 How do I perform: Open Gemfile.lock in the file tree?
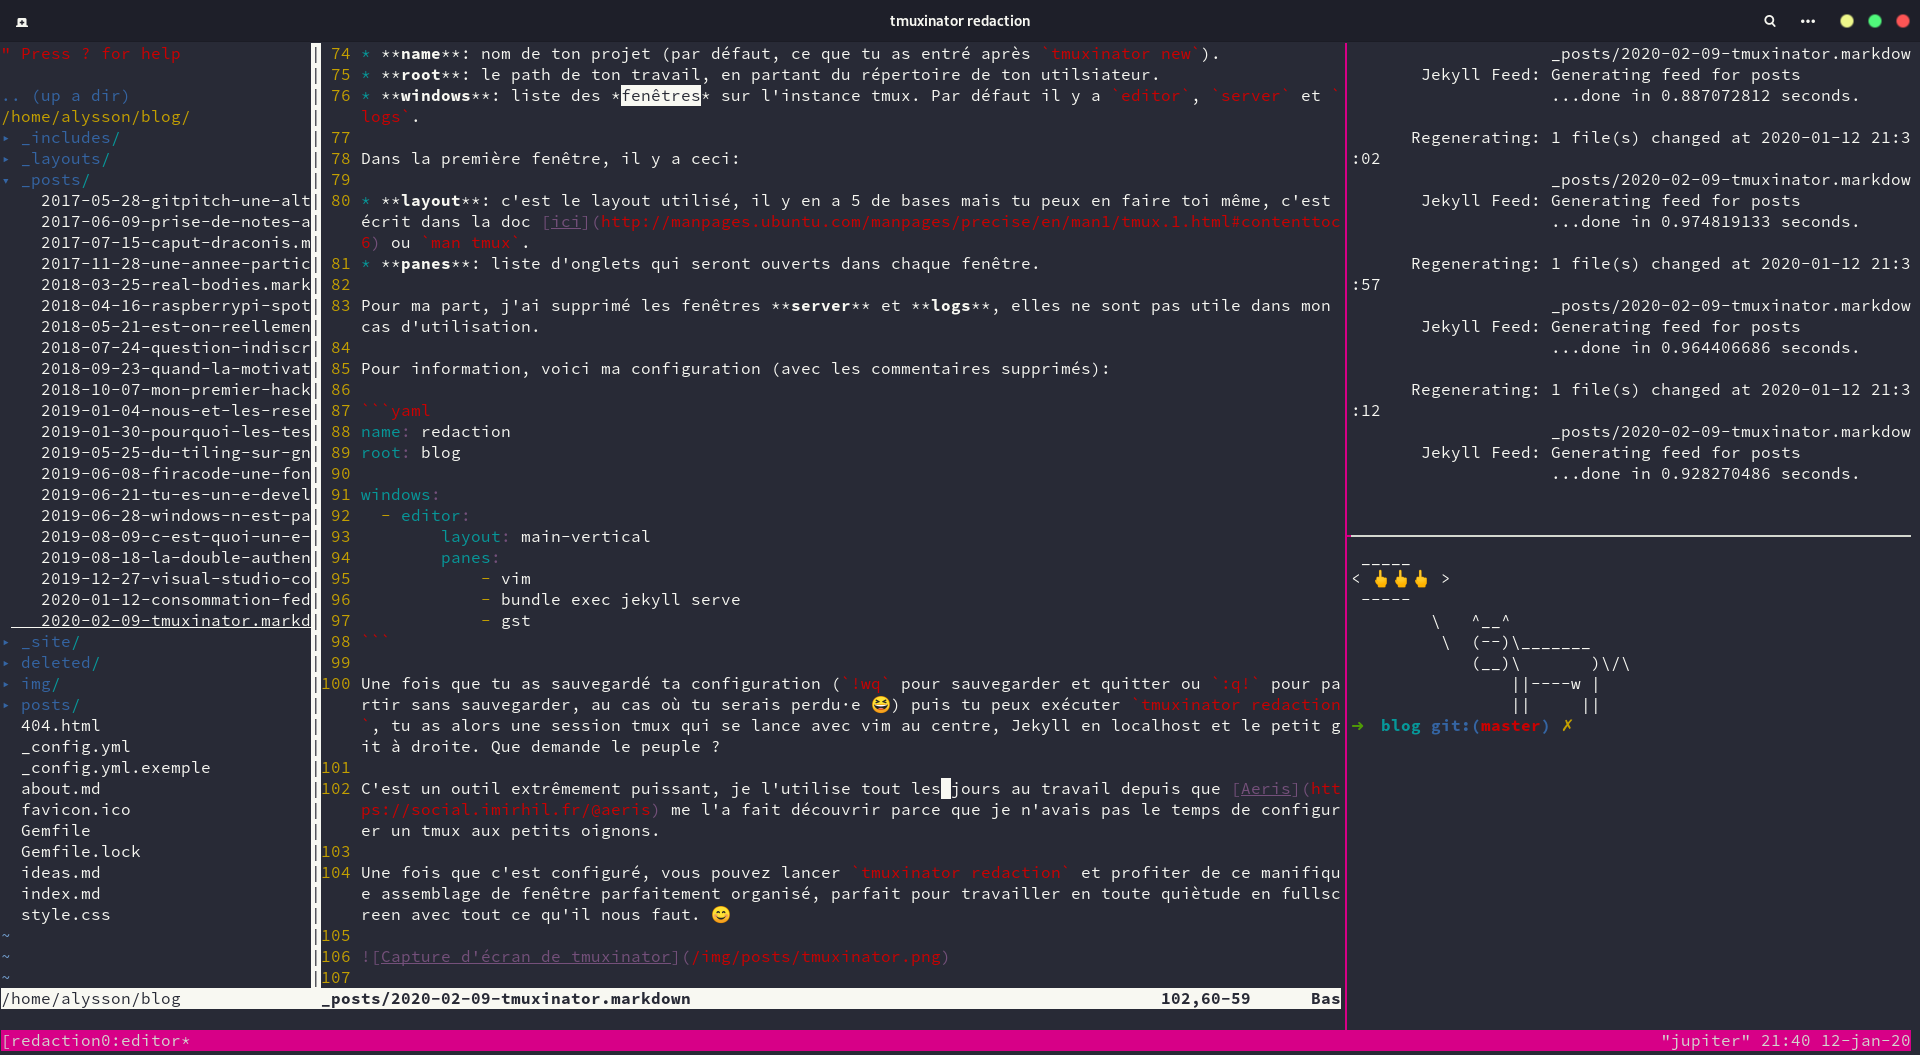coord(81,852)
